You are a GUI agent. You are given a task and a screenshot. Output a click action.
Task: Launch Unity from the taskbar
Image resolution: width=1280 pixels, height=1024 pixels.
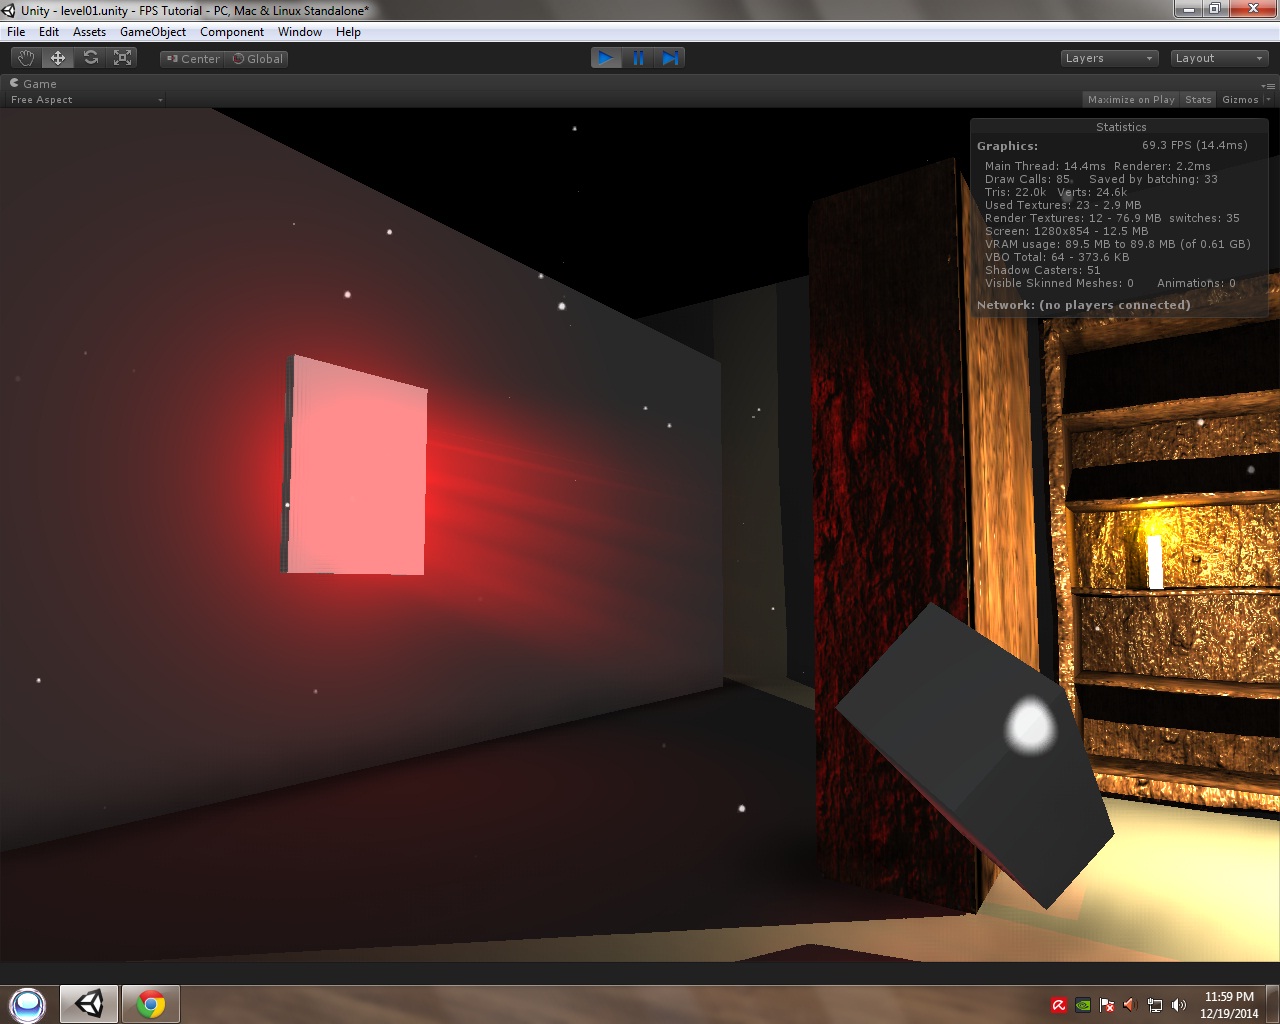tap(88, 1003)
